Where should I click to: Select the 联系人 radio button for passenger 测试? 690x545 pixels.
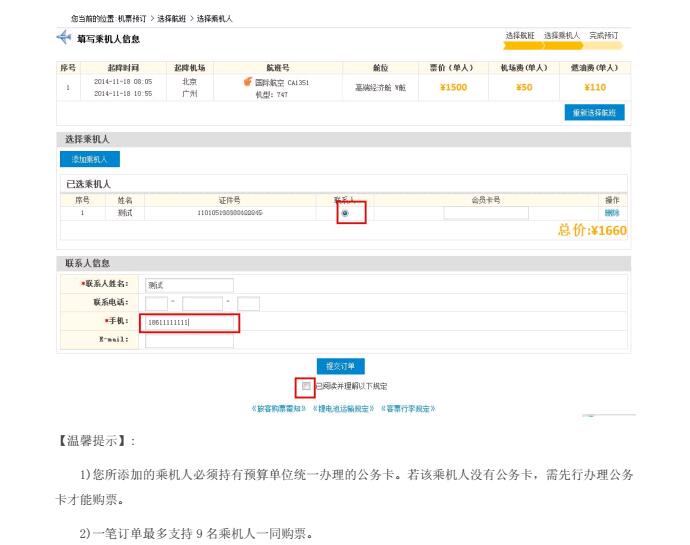tap(345, 213)
